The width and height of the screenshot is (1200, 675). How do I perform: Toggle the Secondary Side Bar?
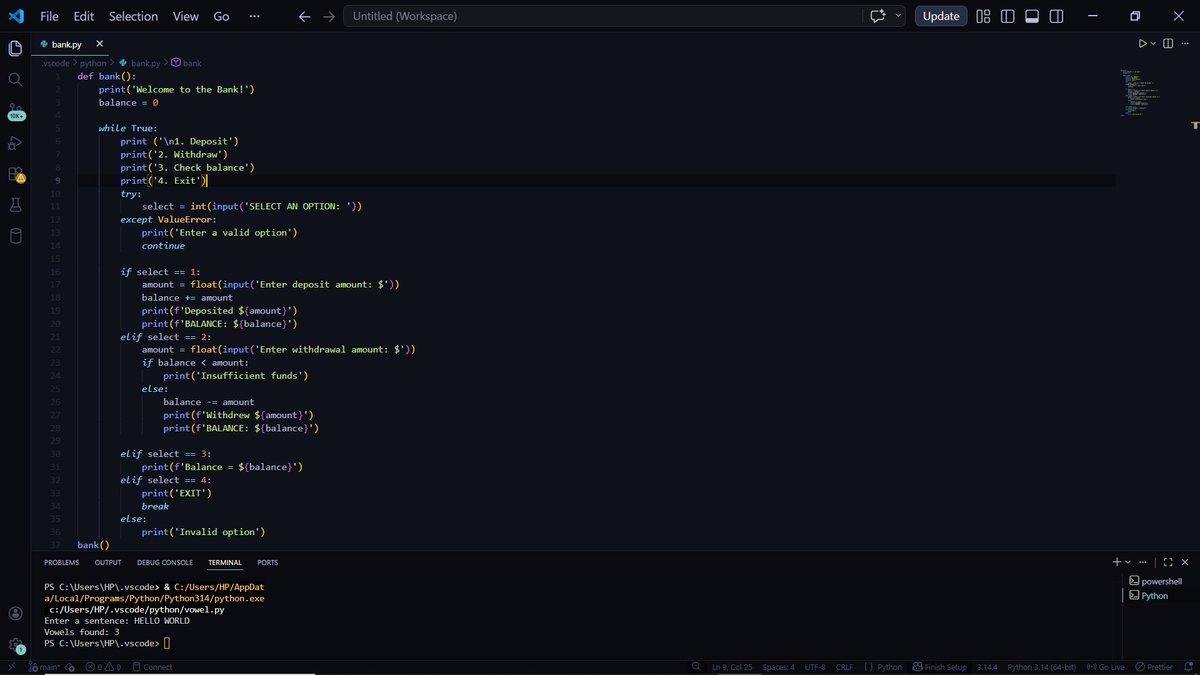1057,16
